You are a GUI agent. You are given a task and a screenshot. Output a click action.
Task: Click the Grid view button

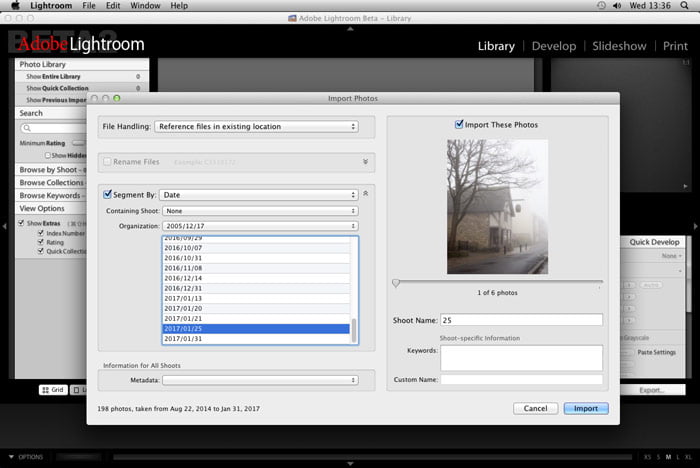53,390
